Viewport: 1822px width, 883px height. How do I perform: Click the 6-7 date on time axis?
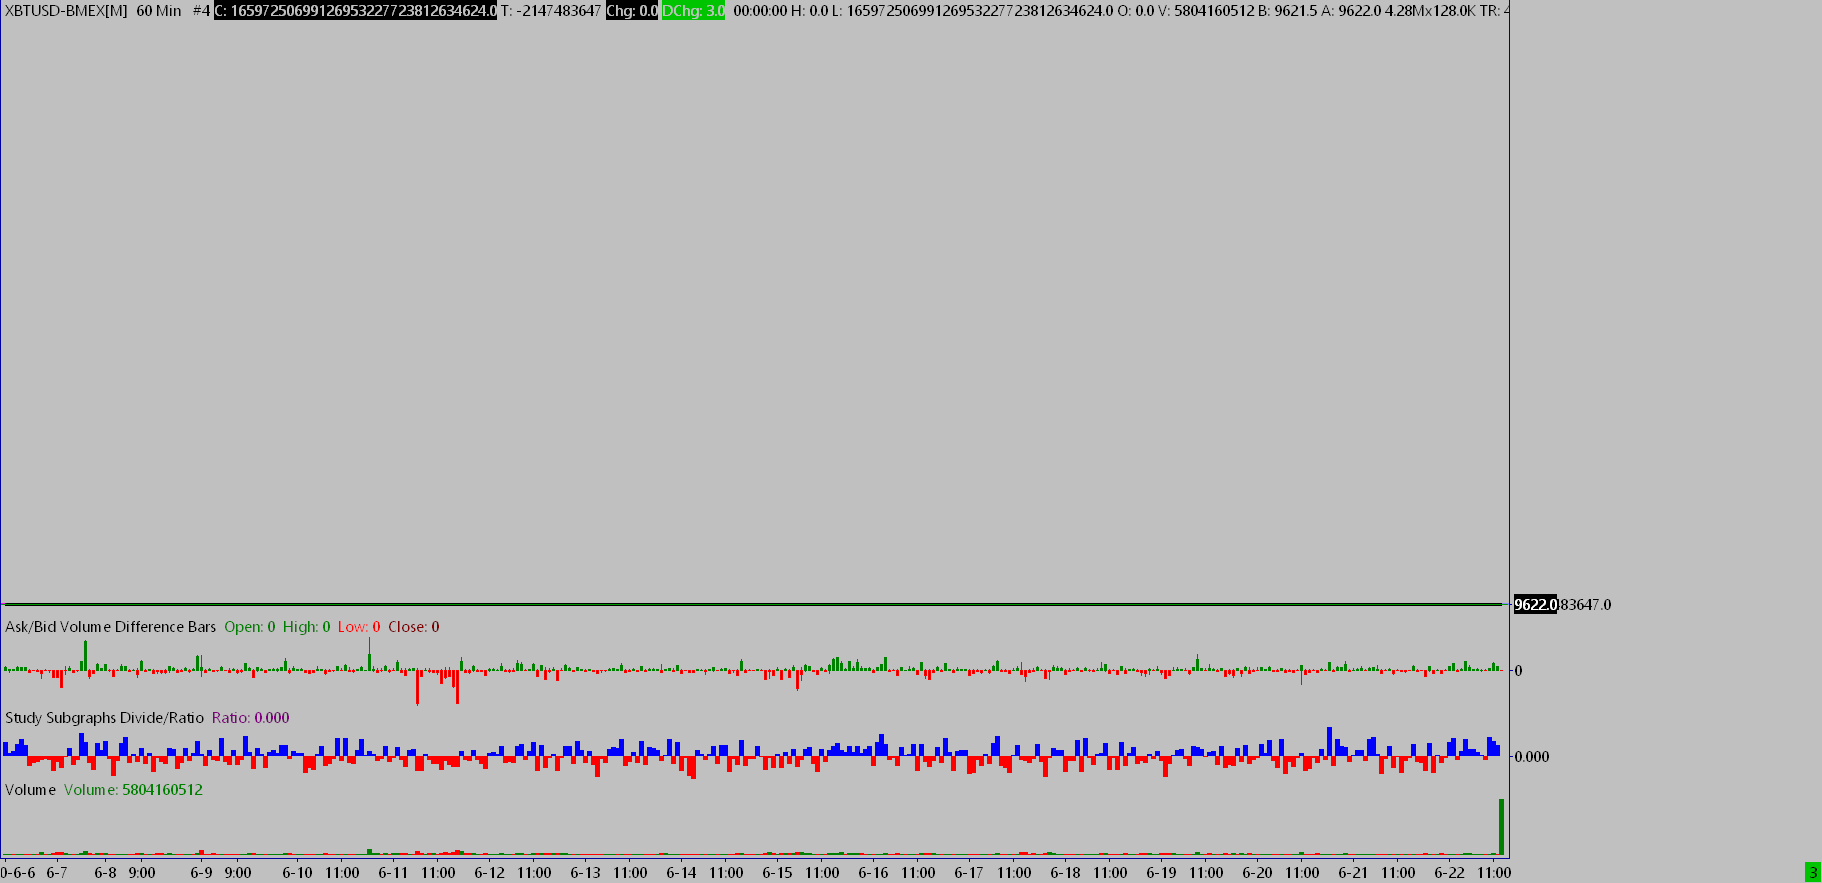[x=57, y=872]
